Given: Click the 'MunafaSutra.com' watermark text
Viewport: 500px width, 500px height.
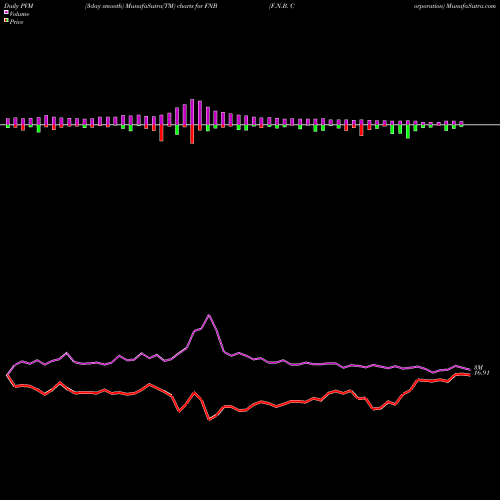Looking at the screenshot, I should point(471,6).
